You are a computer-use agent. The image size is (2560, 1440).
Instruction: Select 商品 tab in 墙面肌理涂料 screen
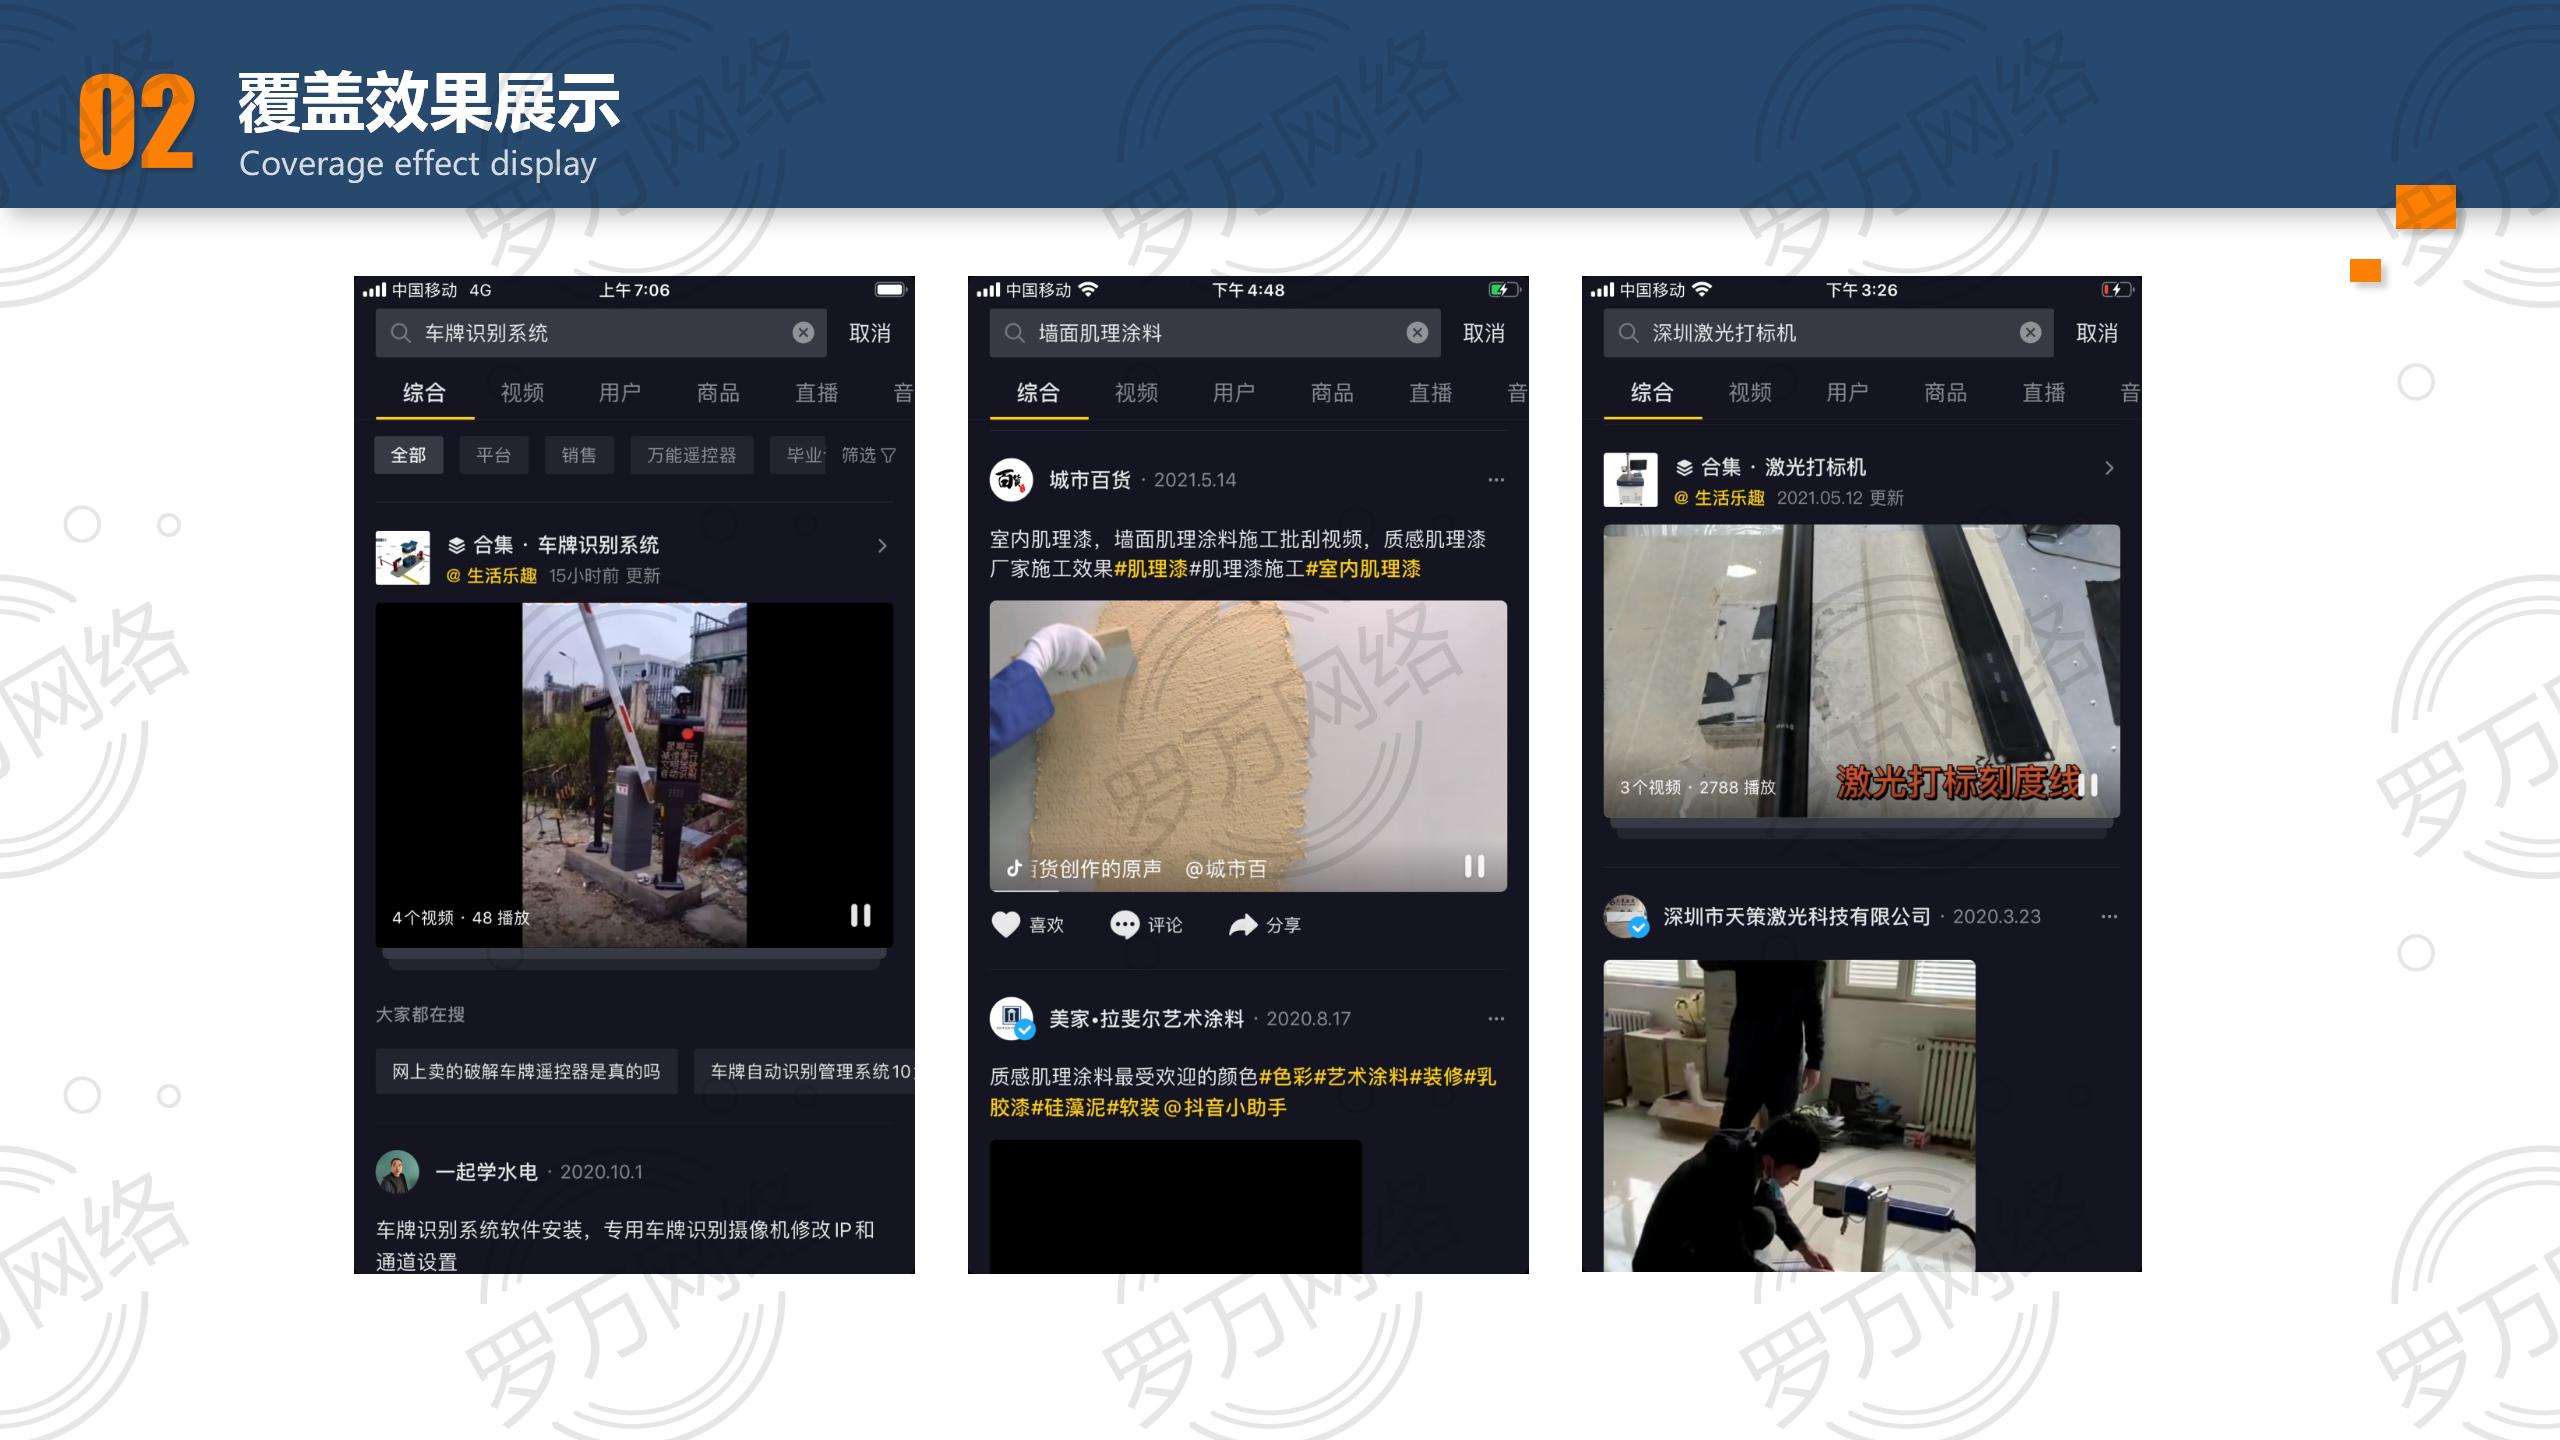pos(1332,393)
